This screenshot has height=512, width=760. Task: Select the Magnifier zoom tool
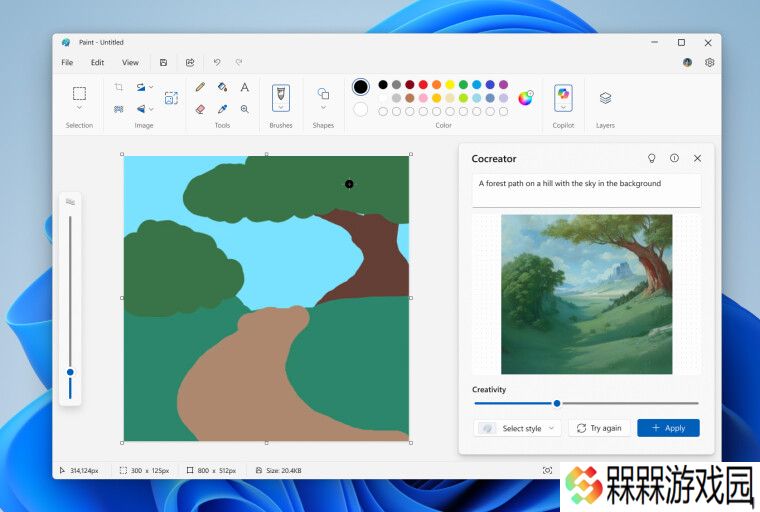[245, 109]
